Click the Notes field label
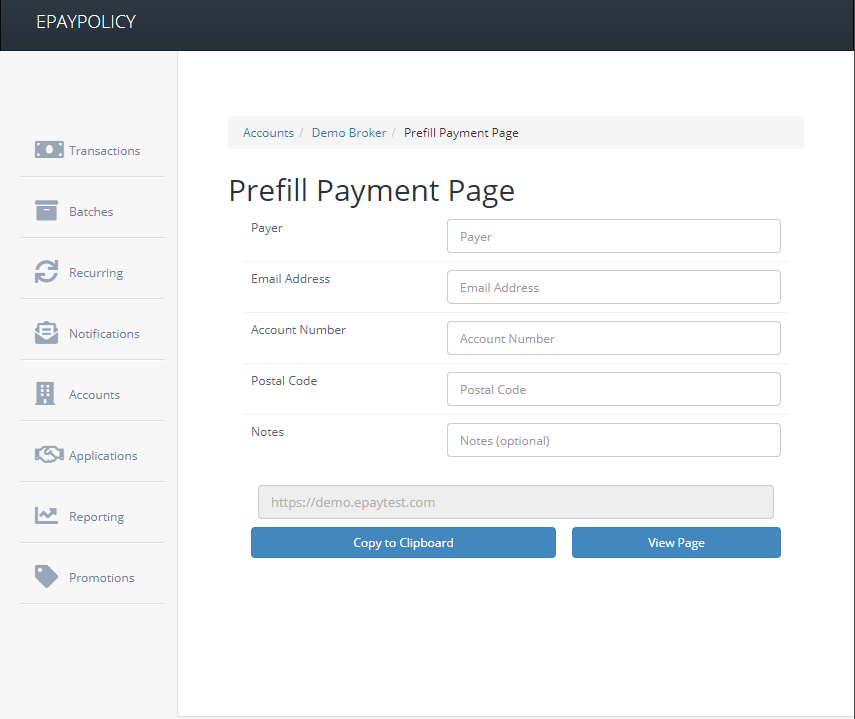The width and height of the screenshot is (855, 719). [267, 432]
